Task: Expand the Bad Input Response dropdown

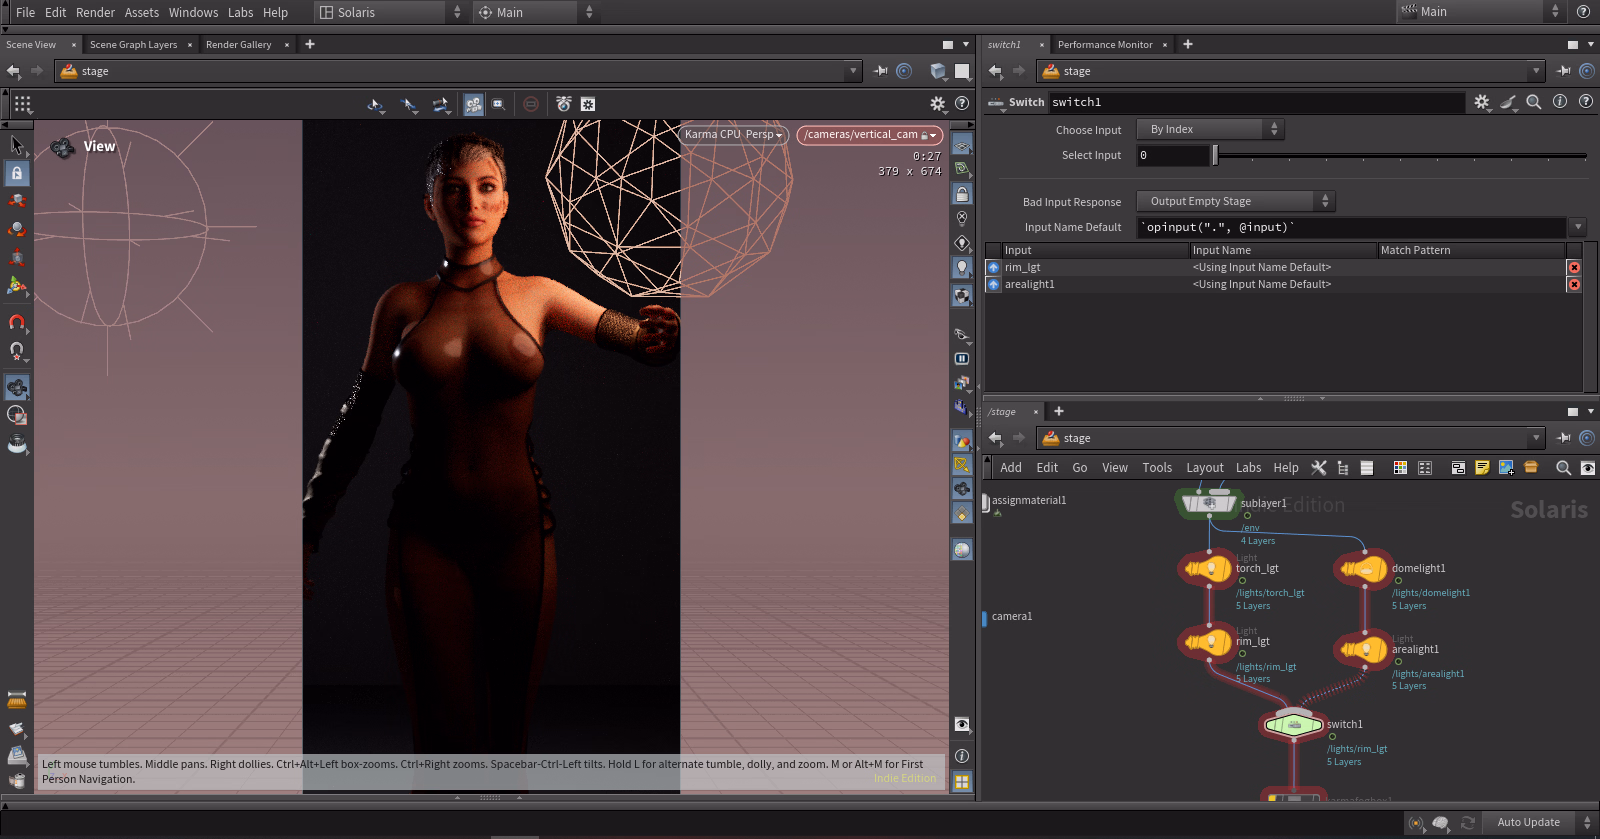Action: click(x=1235, y=201)
